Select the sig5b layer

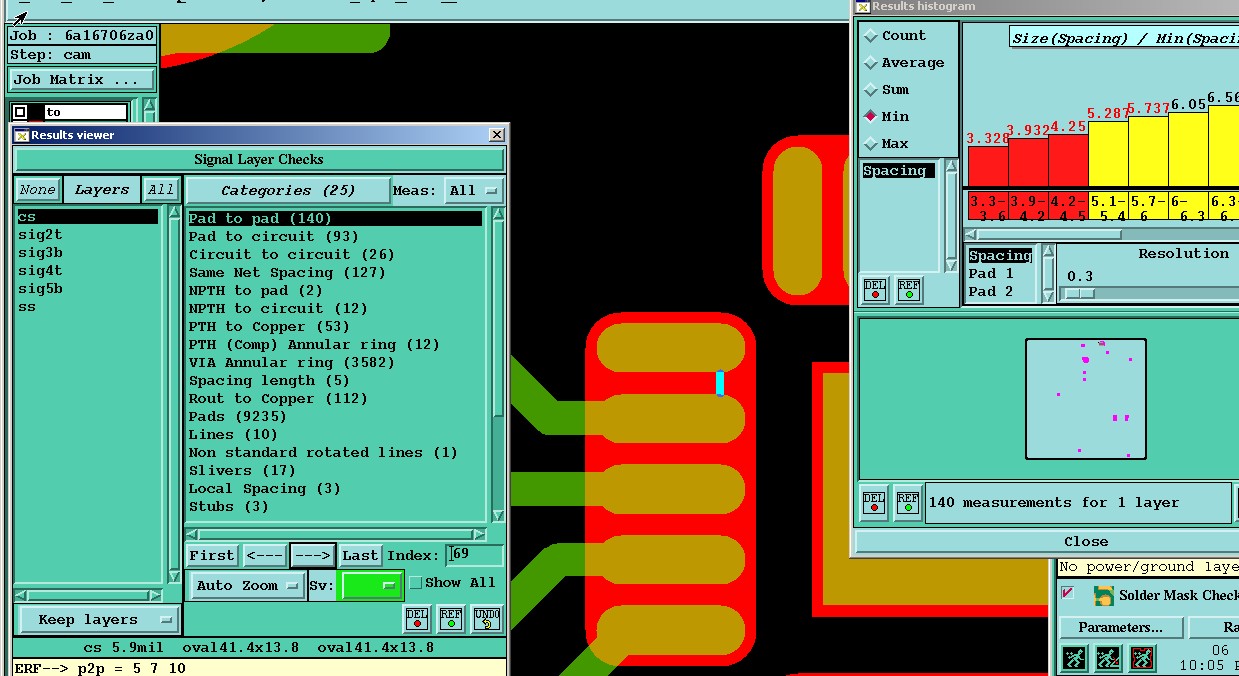click(x=87, y=289)
